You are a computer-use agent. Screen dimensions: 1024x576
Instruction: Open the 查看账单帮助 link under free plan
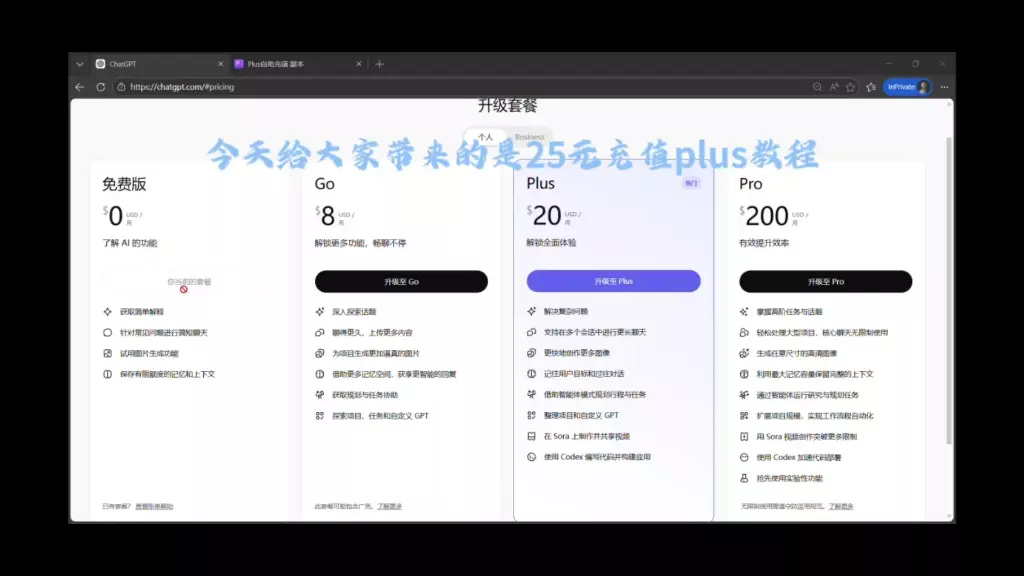tap(154, 506)
